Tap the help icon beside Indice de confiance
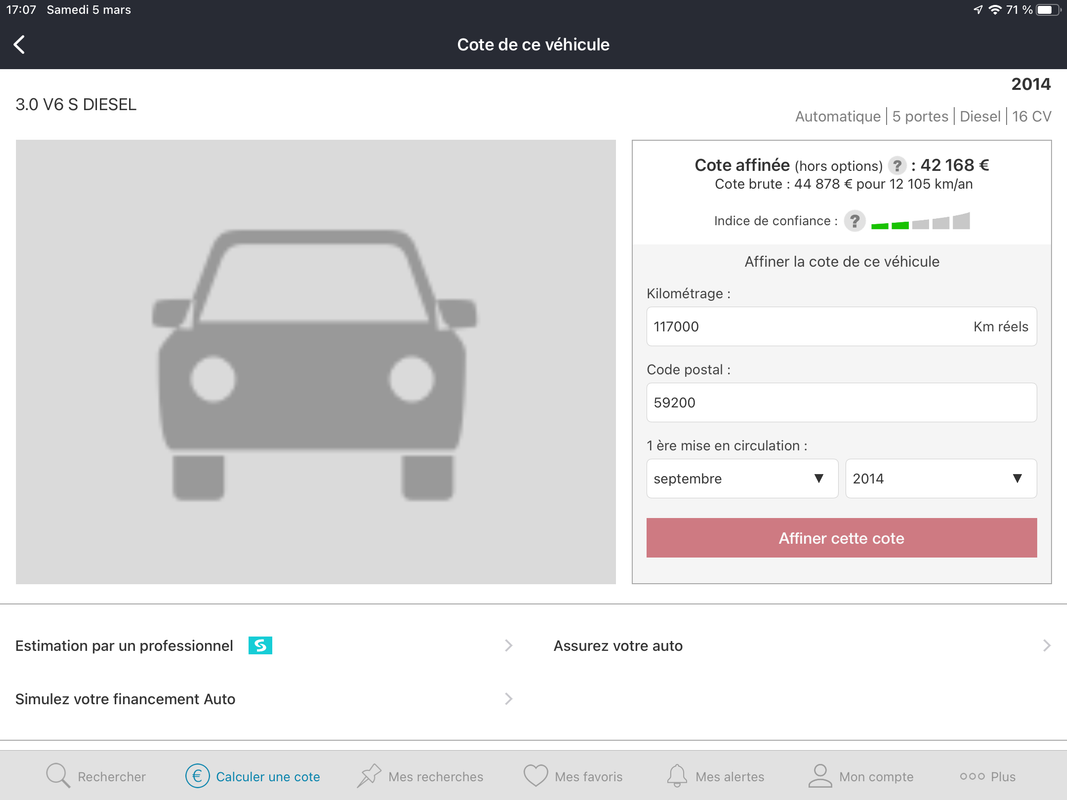Viewport: 1067px width, 800px height. 855,221
